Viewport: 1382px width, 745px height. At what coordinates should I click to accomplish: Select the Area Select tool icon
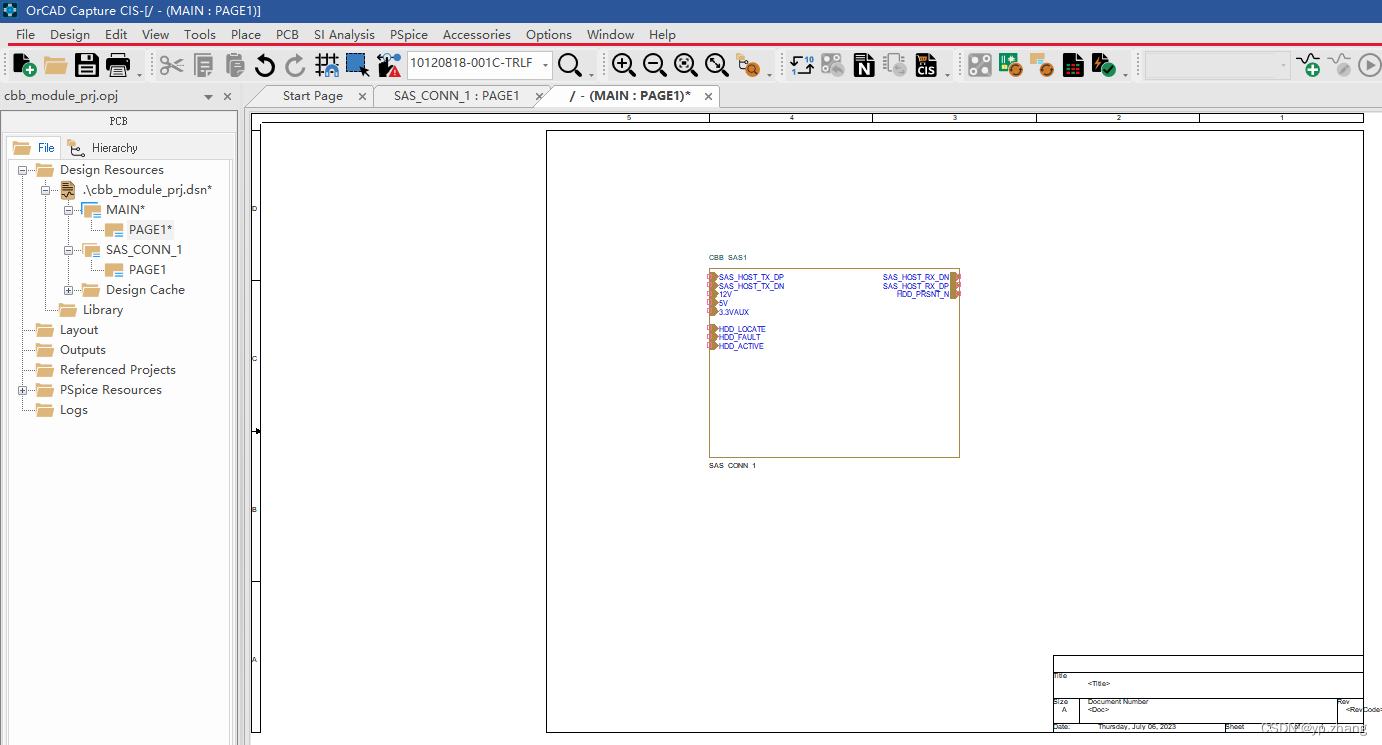pyautogui.click(x=357, y=66)
